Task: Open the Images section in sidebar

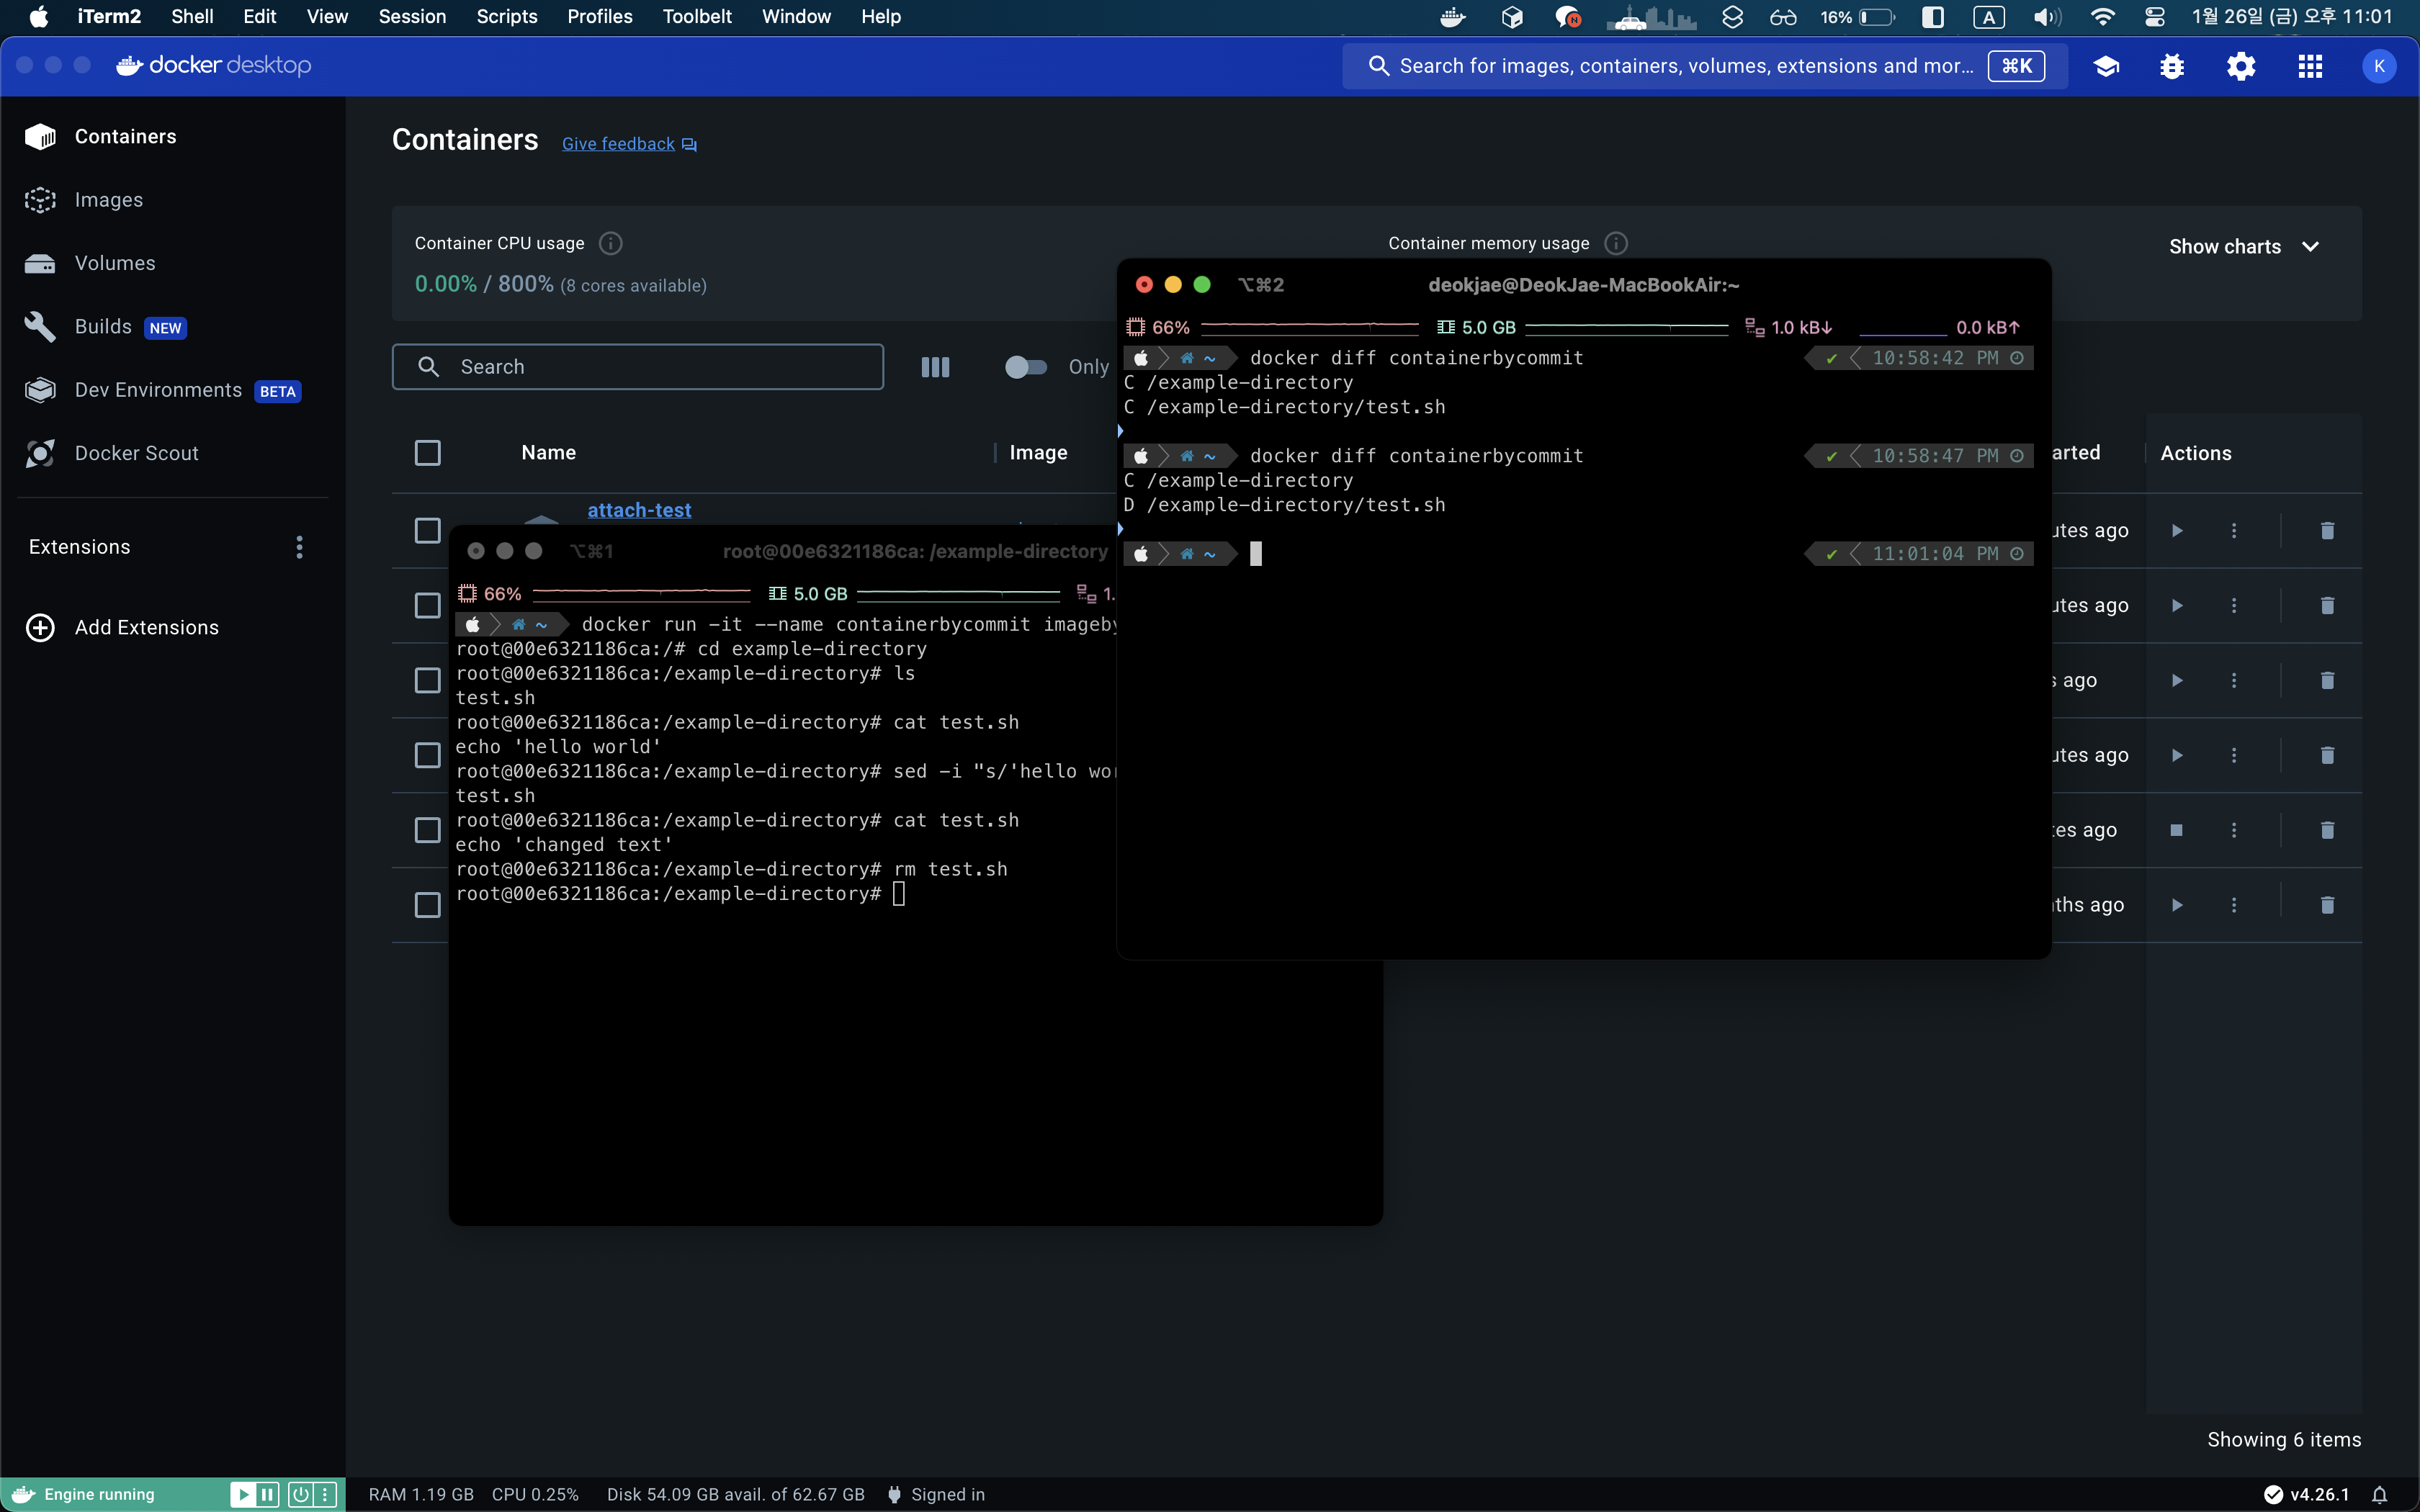Action: (108, 200)
